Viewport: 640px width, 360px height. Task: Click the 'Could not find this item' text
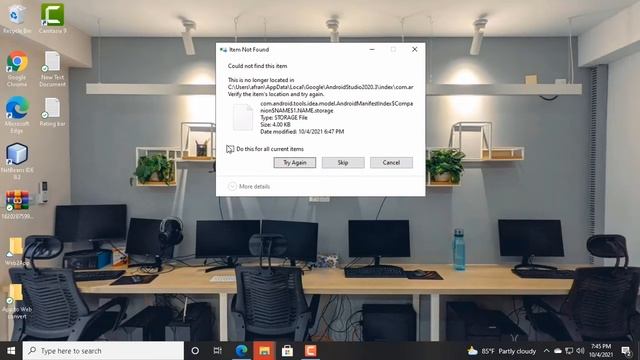coord(257,66)
